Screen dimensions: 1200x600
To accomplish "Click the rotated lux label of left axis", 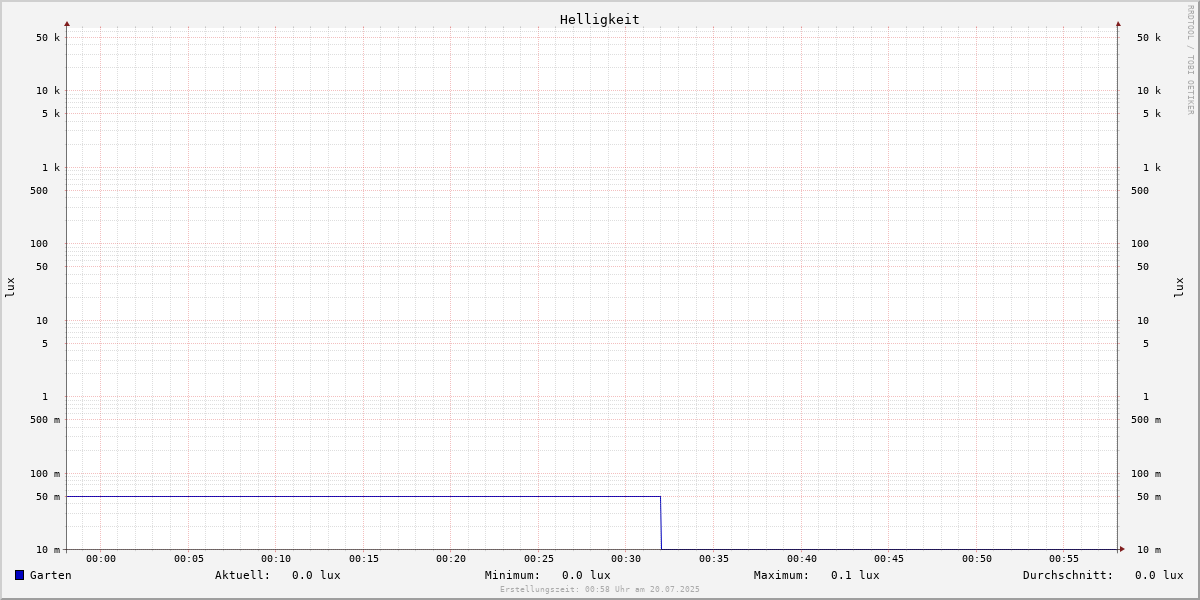I will pyautogui.click(x=10, y=287).
